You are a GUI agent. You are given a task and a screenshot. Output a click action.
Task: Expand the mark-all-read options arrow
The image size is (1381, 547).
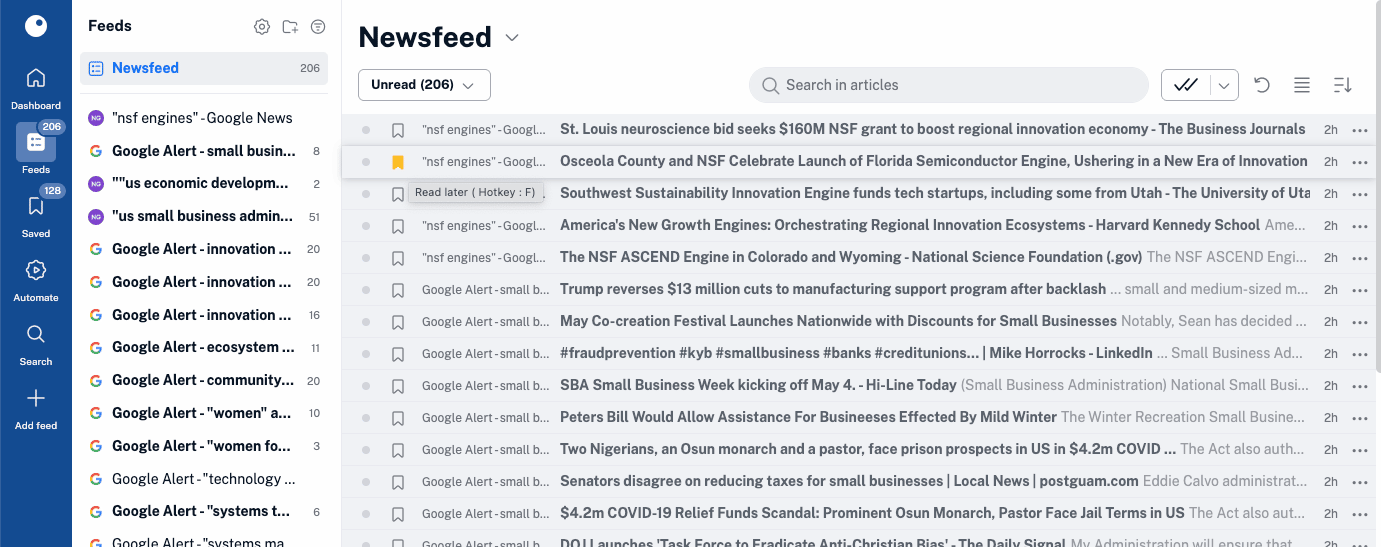click(x=1224, y=85)
